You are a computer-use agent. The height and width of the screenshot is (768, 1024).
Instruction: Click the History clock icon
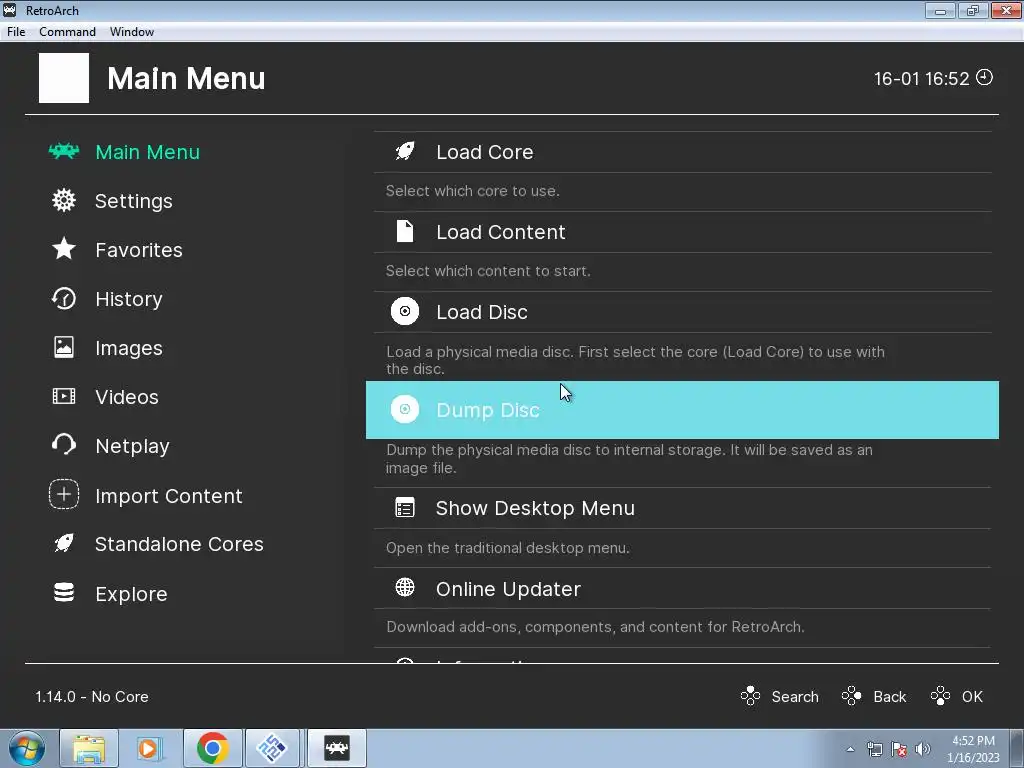point(64,298)
